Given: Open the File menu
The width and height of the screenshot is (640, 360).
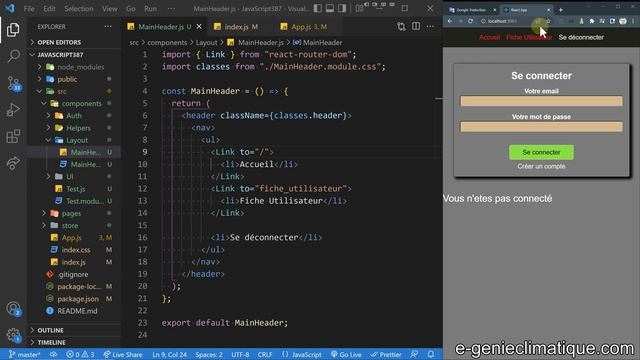Looking at the screenshot, I should (29, 9).
